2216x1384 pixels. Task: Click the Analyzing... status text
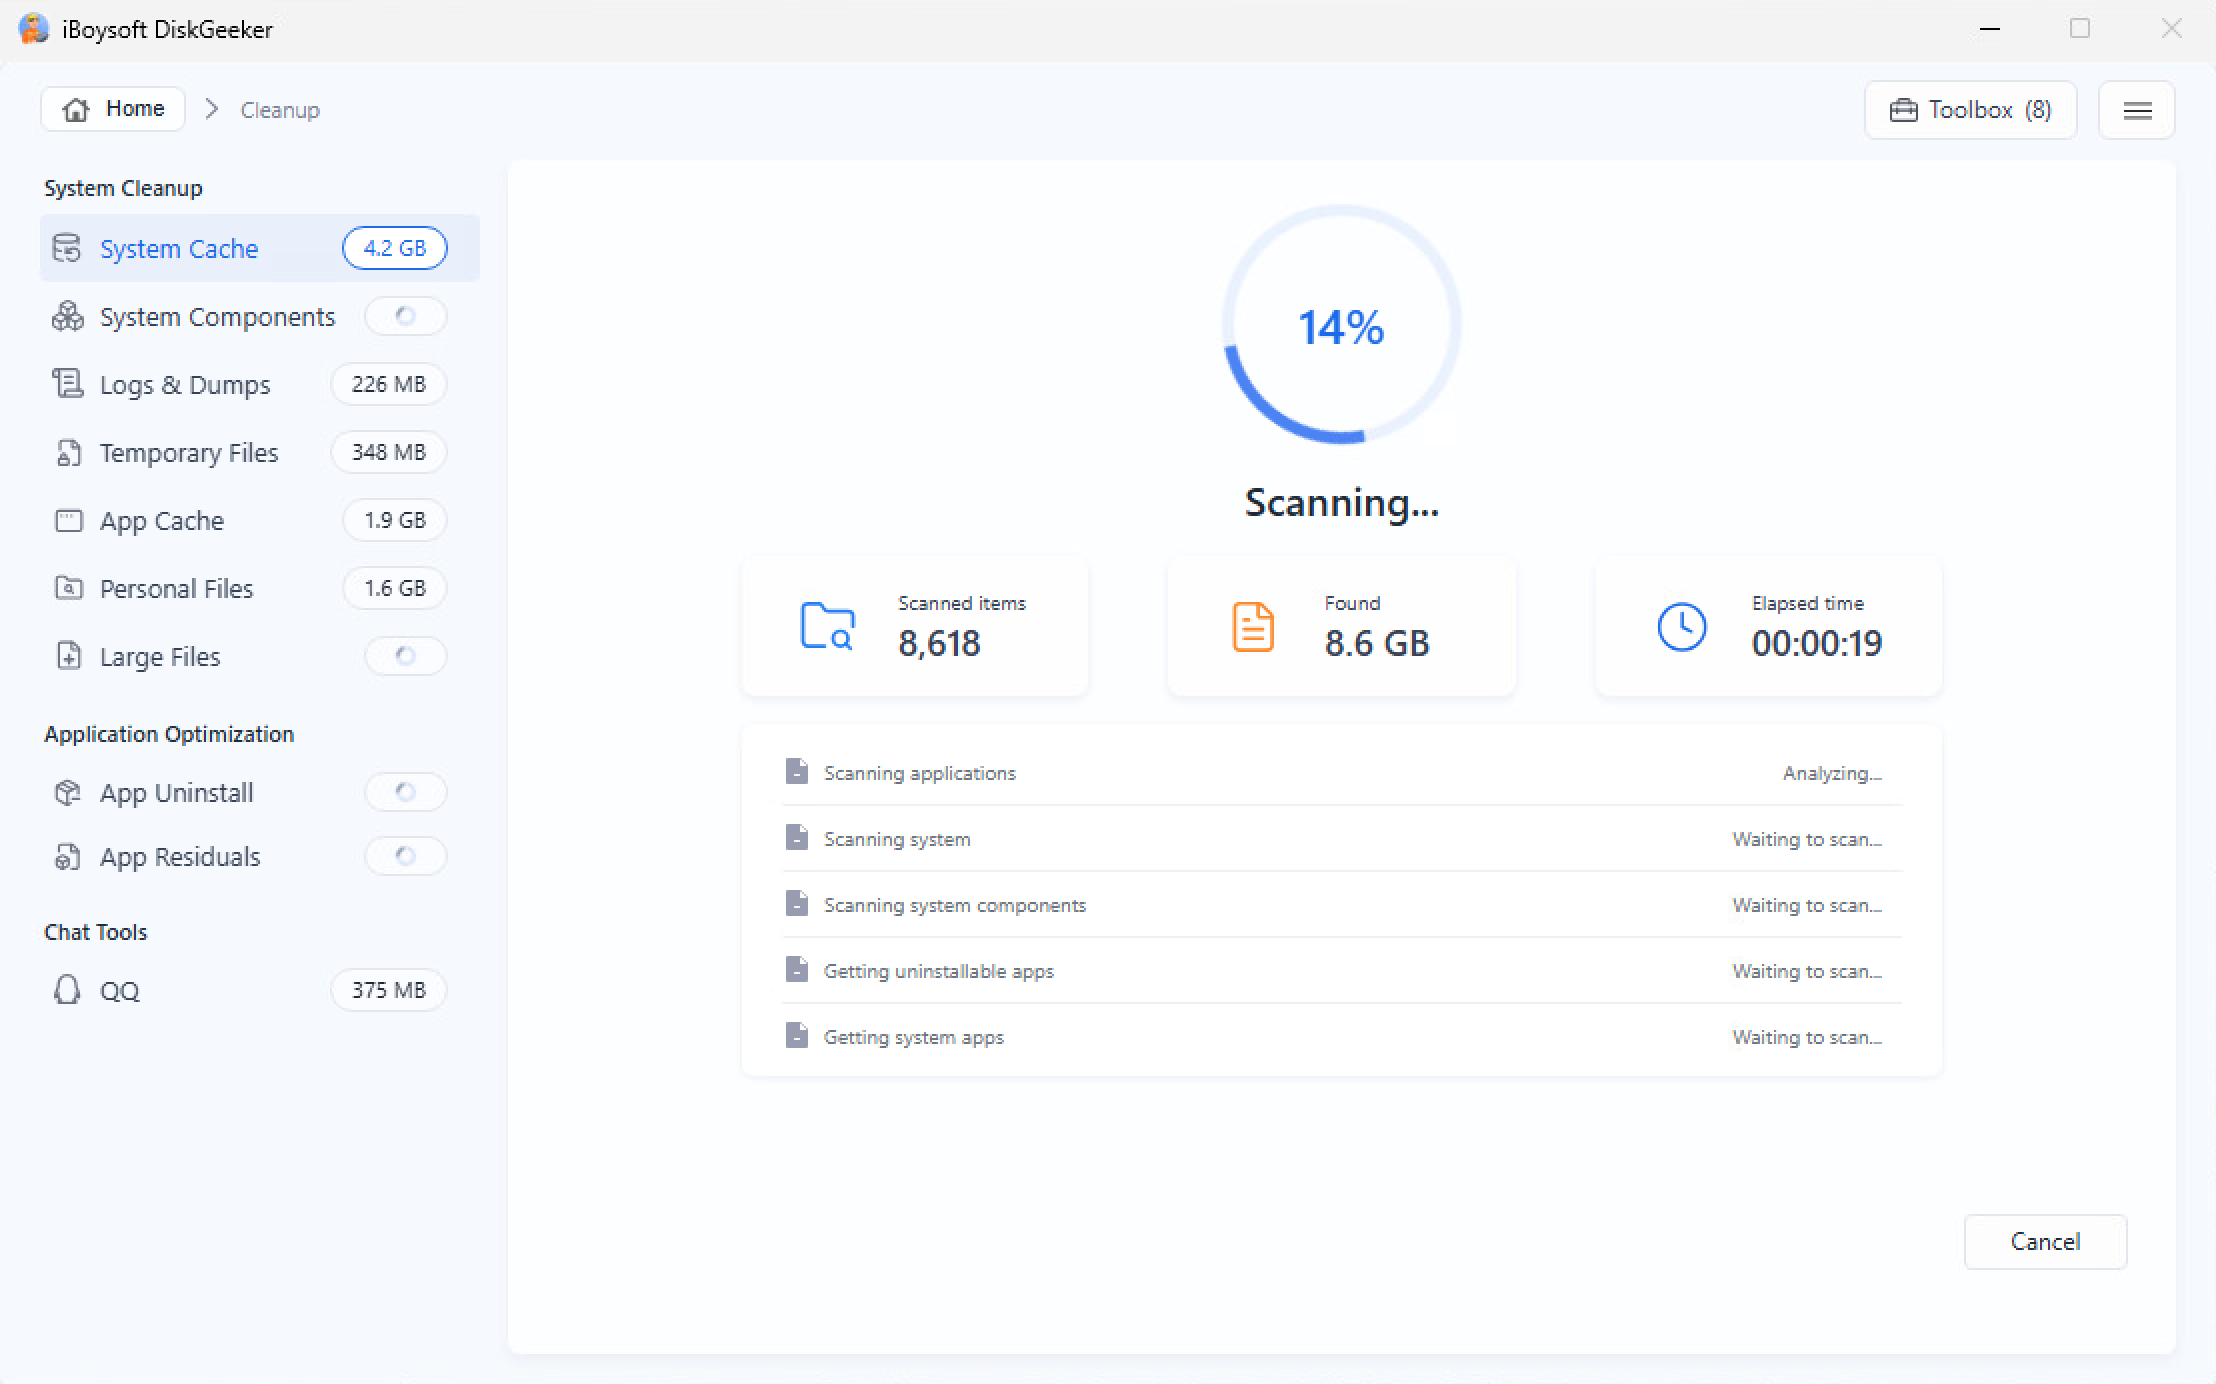click(1832, 773)
